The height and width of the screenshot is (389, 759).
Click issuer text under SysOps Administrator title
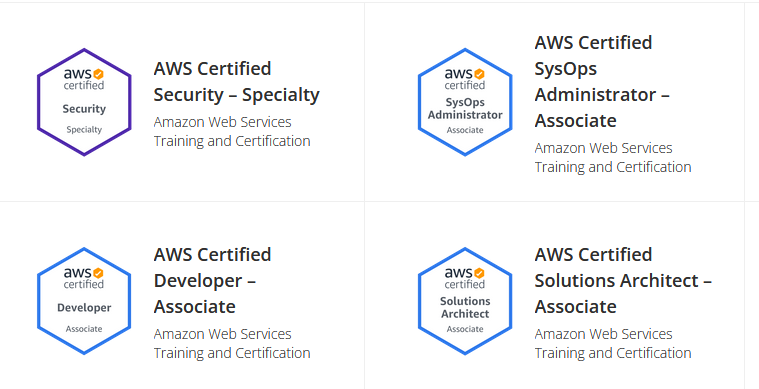coord(613,157)
